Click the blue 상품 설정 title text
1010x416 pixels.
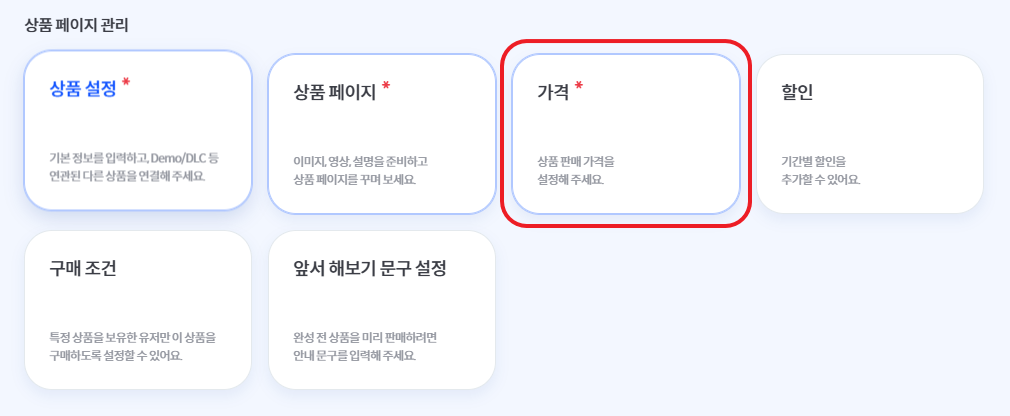tap(83, 90)
